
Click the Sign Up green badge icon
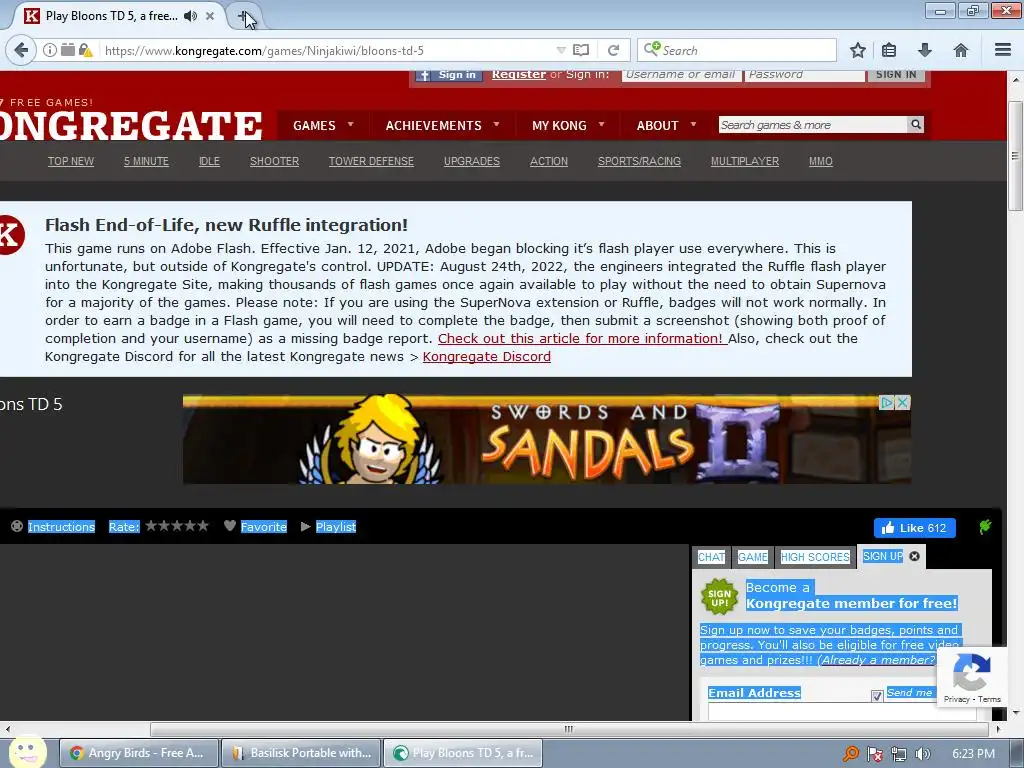pos(719,597)
